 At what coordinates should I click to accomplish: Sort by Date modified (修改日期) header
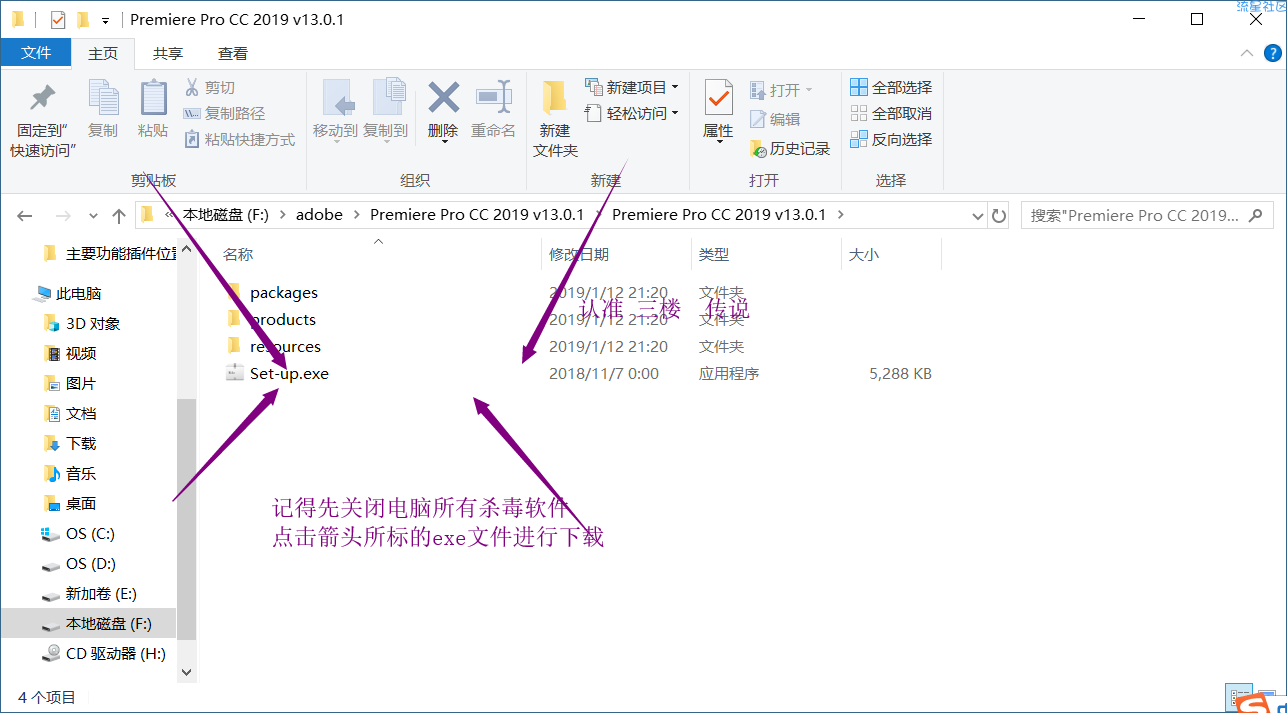click(578, 255)
